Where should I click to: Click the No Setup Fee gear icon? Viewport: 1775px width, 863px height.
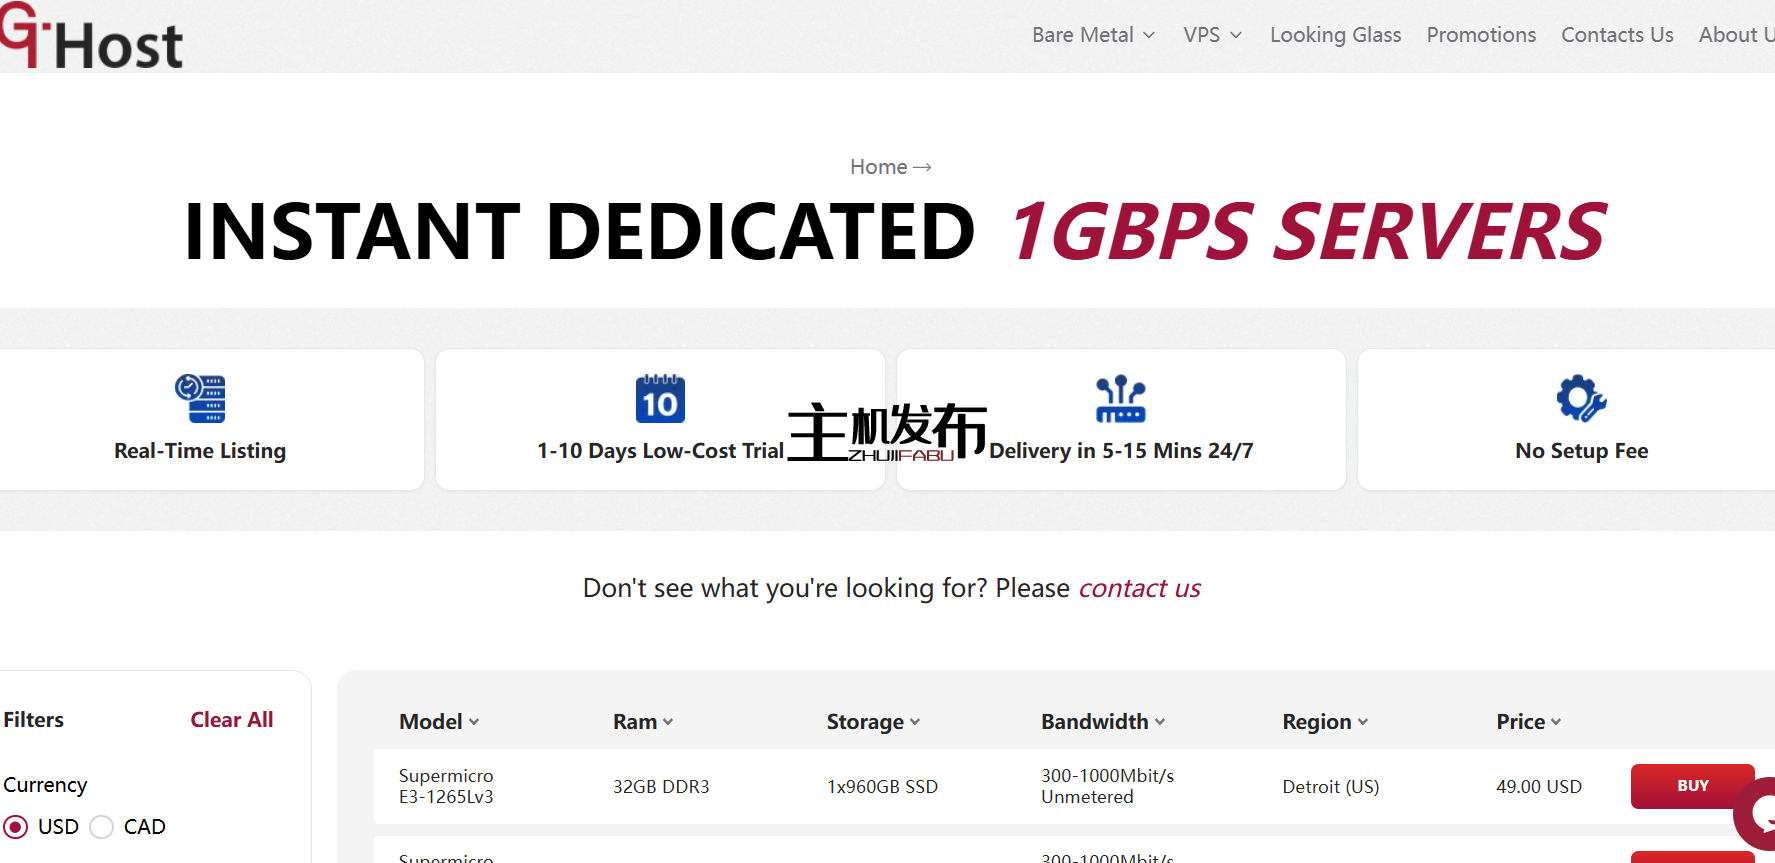[x=1581, y=399]
